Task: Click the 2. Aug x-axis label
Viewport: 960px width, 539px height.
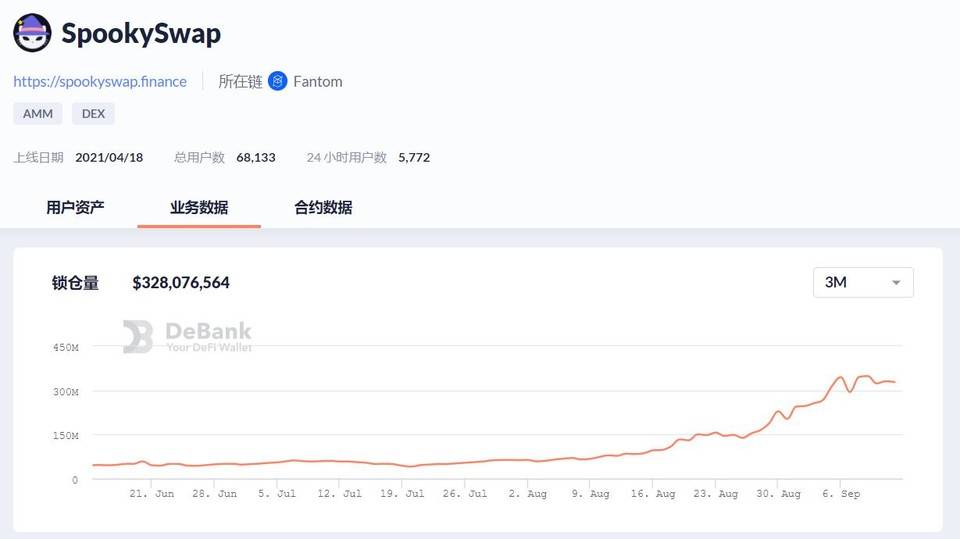Action: tap(527, 493)
